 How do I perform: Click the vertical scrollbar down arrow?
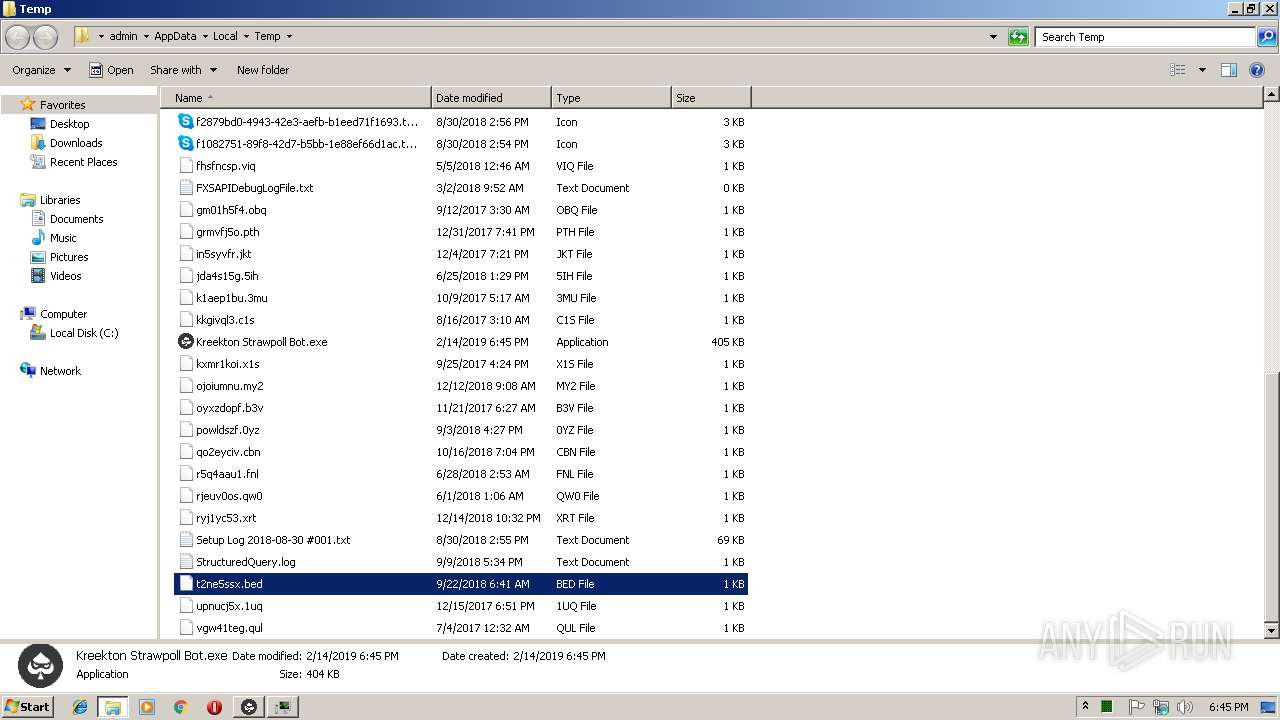tap(1271, 630)
